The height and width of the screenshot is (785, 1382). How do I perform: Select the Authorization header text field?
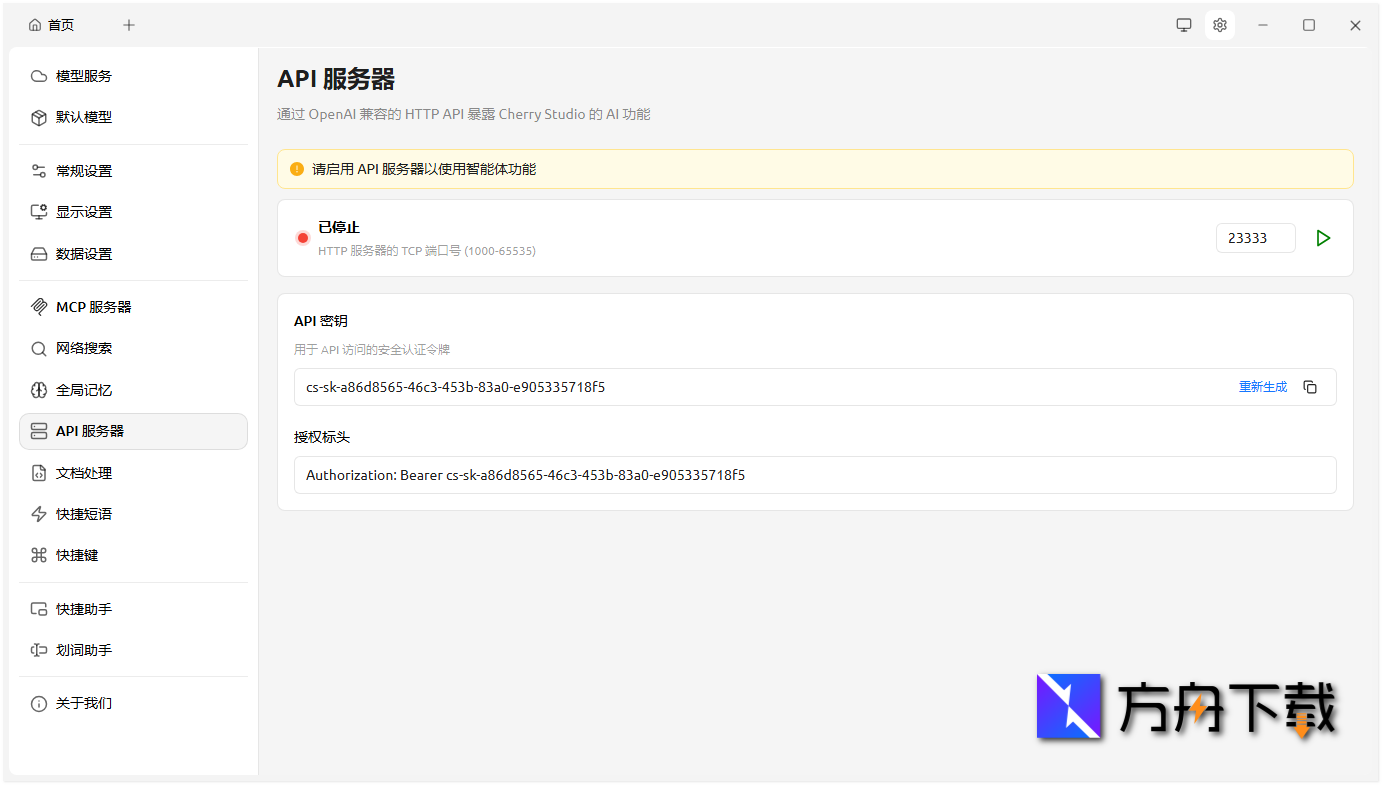(x=814, y=475)
